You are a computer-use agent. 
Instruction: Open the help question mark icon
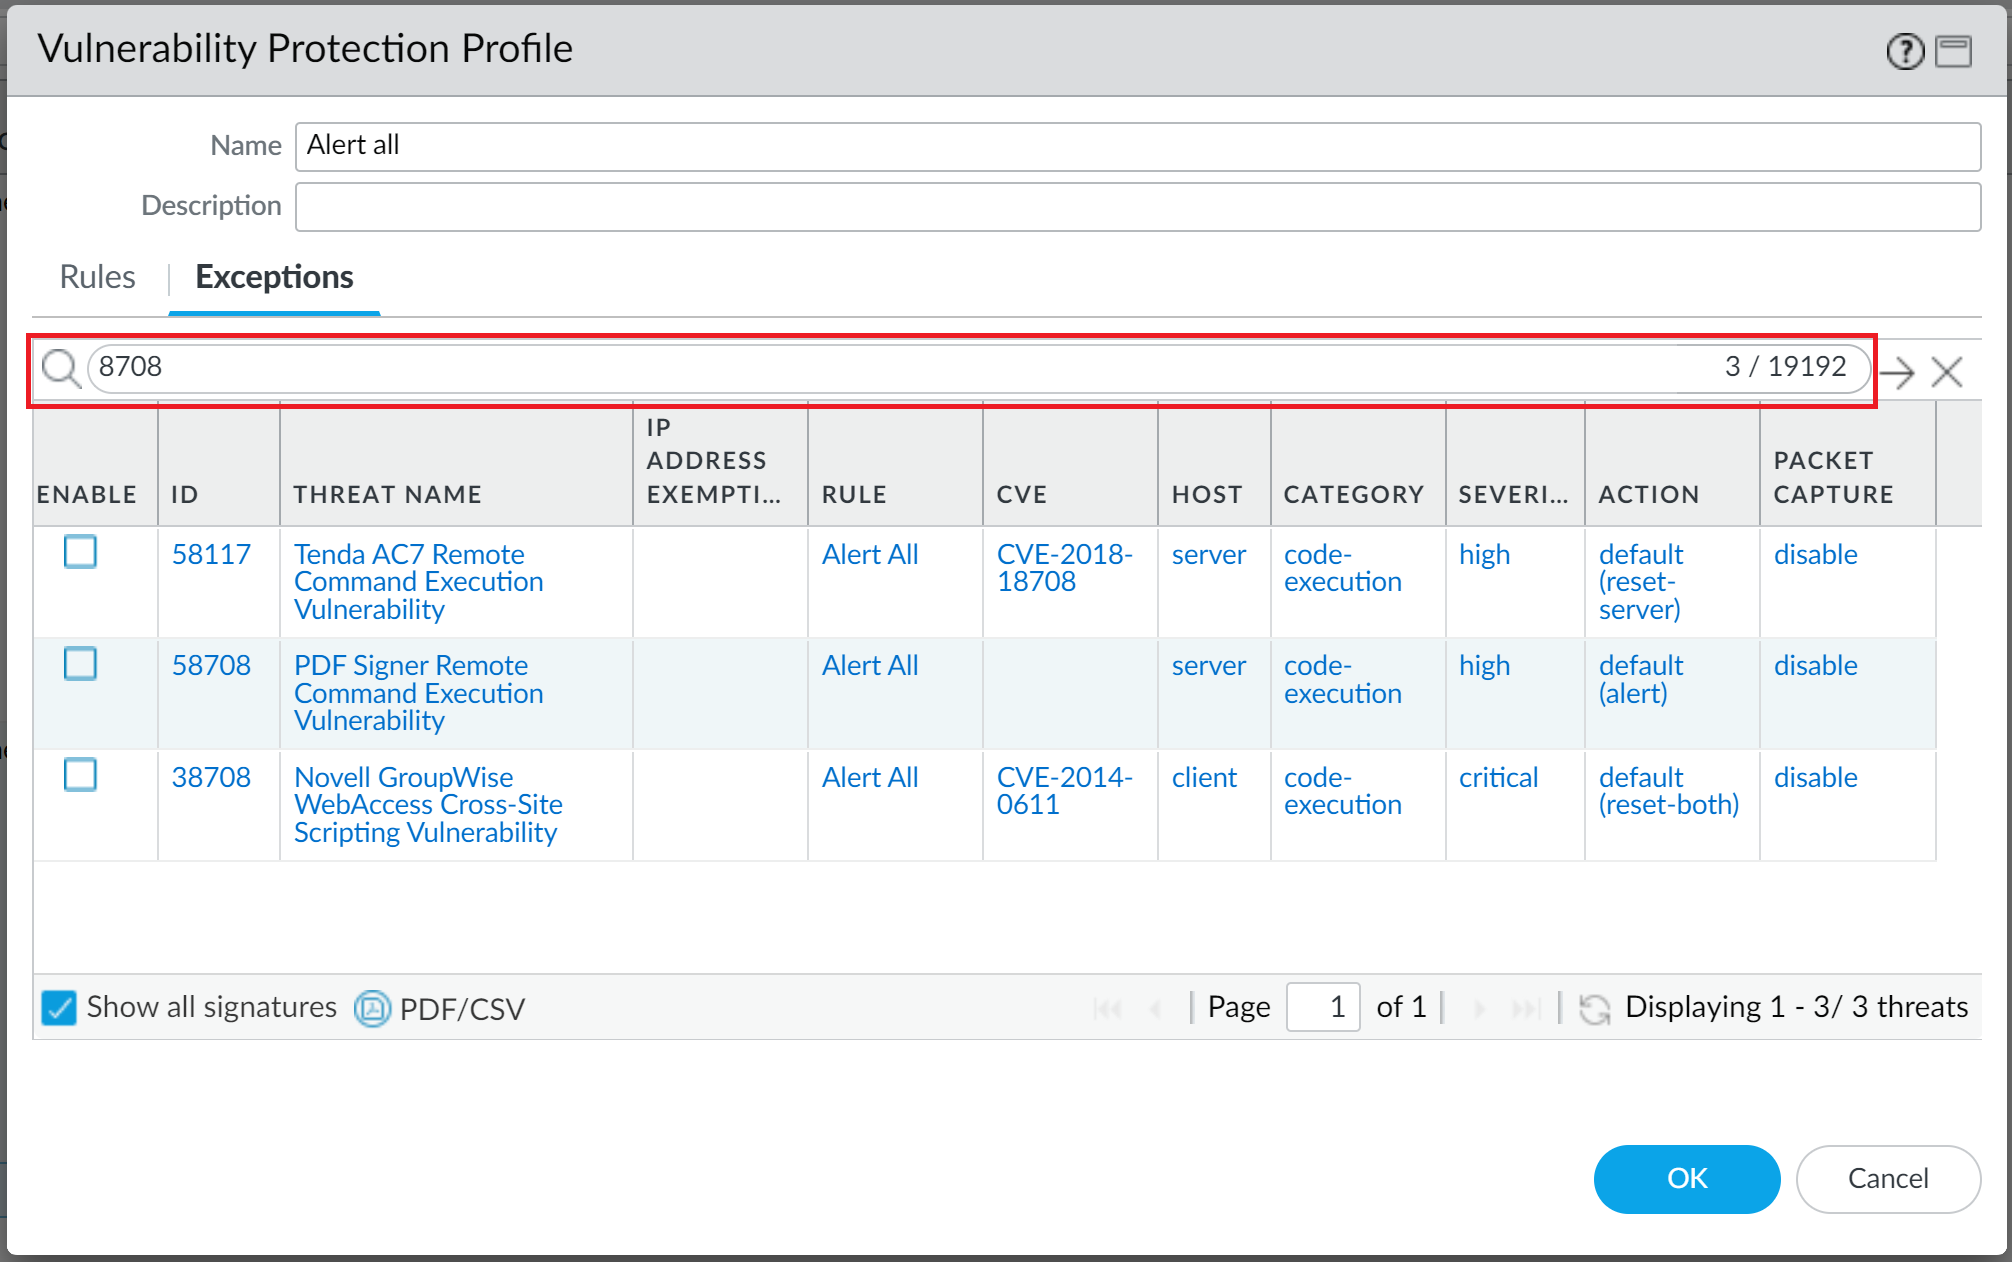[x=1905, y=51]
